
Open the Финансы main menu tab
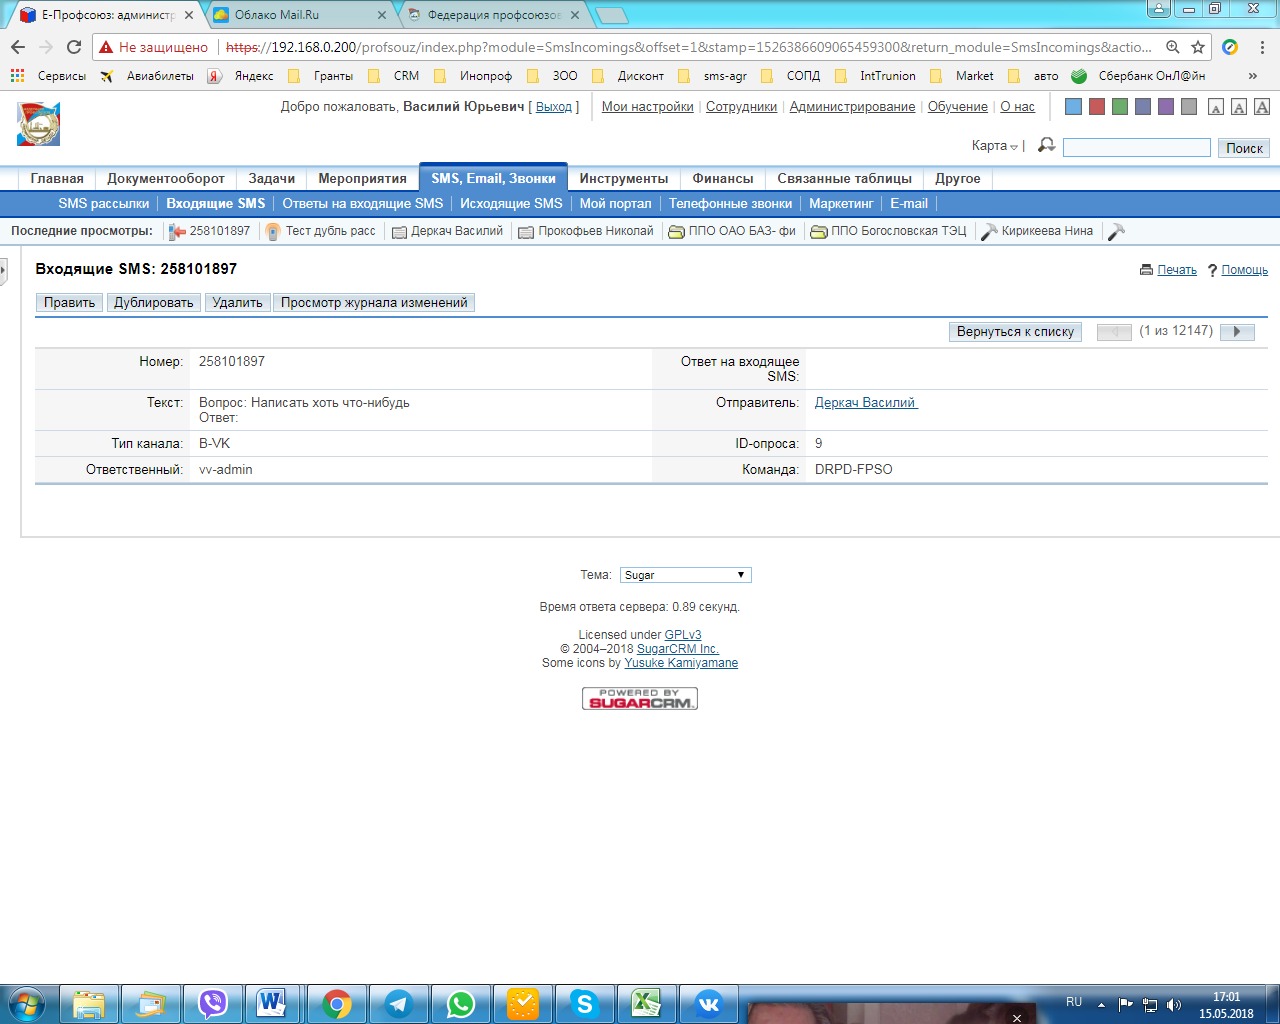click(x=722, y=178)
